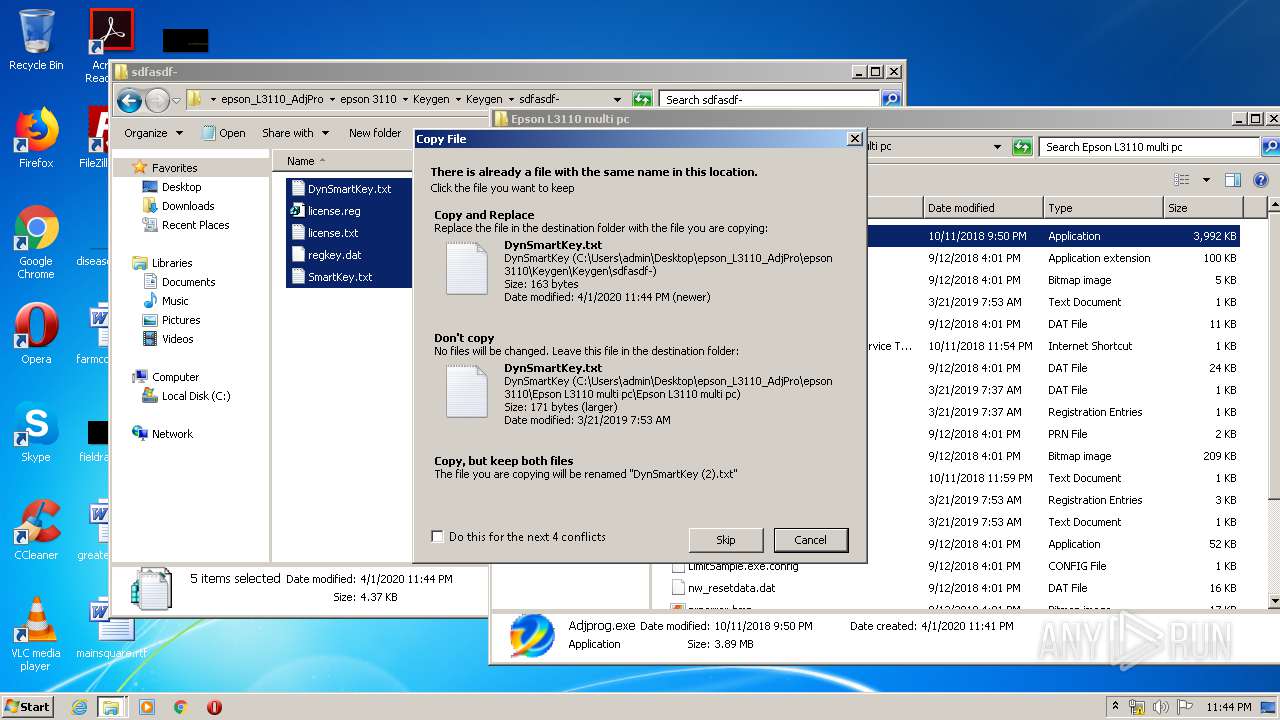Screen dimensions: 1280x720
Task: Open Windows Explorer taskbar button
Action: pyautogui.click(x=111, y=707)
